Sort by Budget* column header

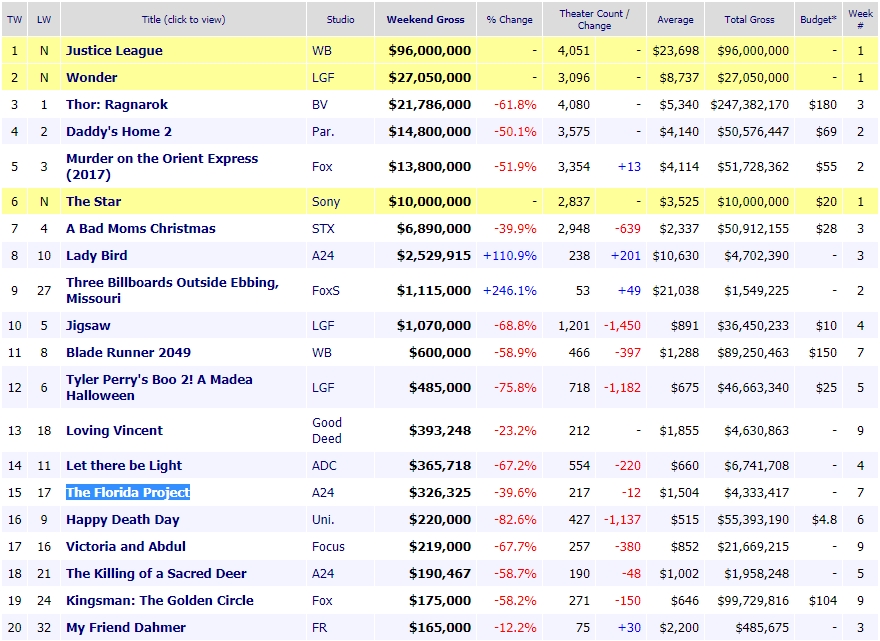pyautogui.click(x=818, y=20)
